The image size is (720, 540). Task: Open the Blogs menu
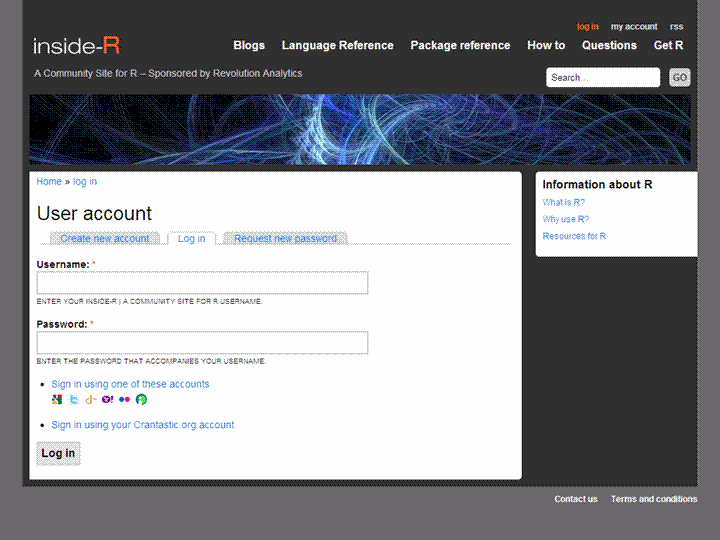click(249, 45)
